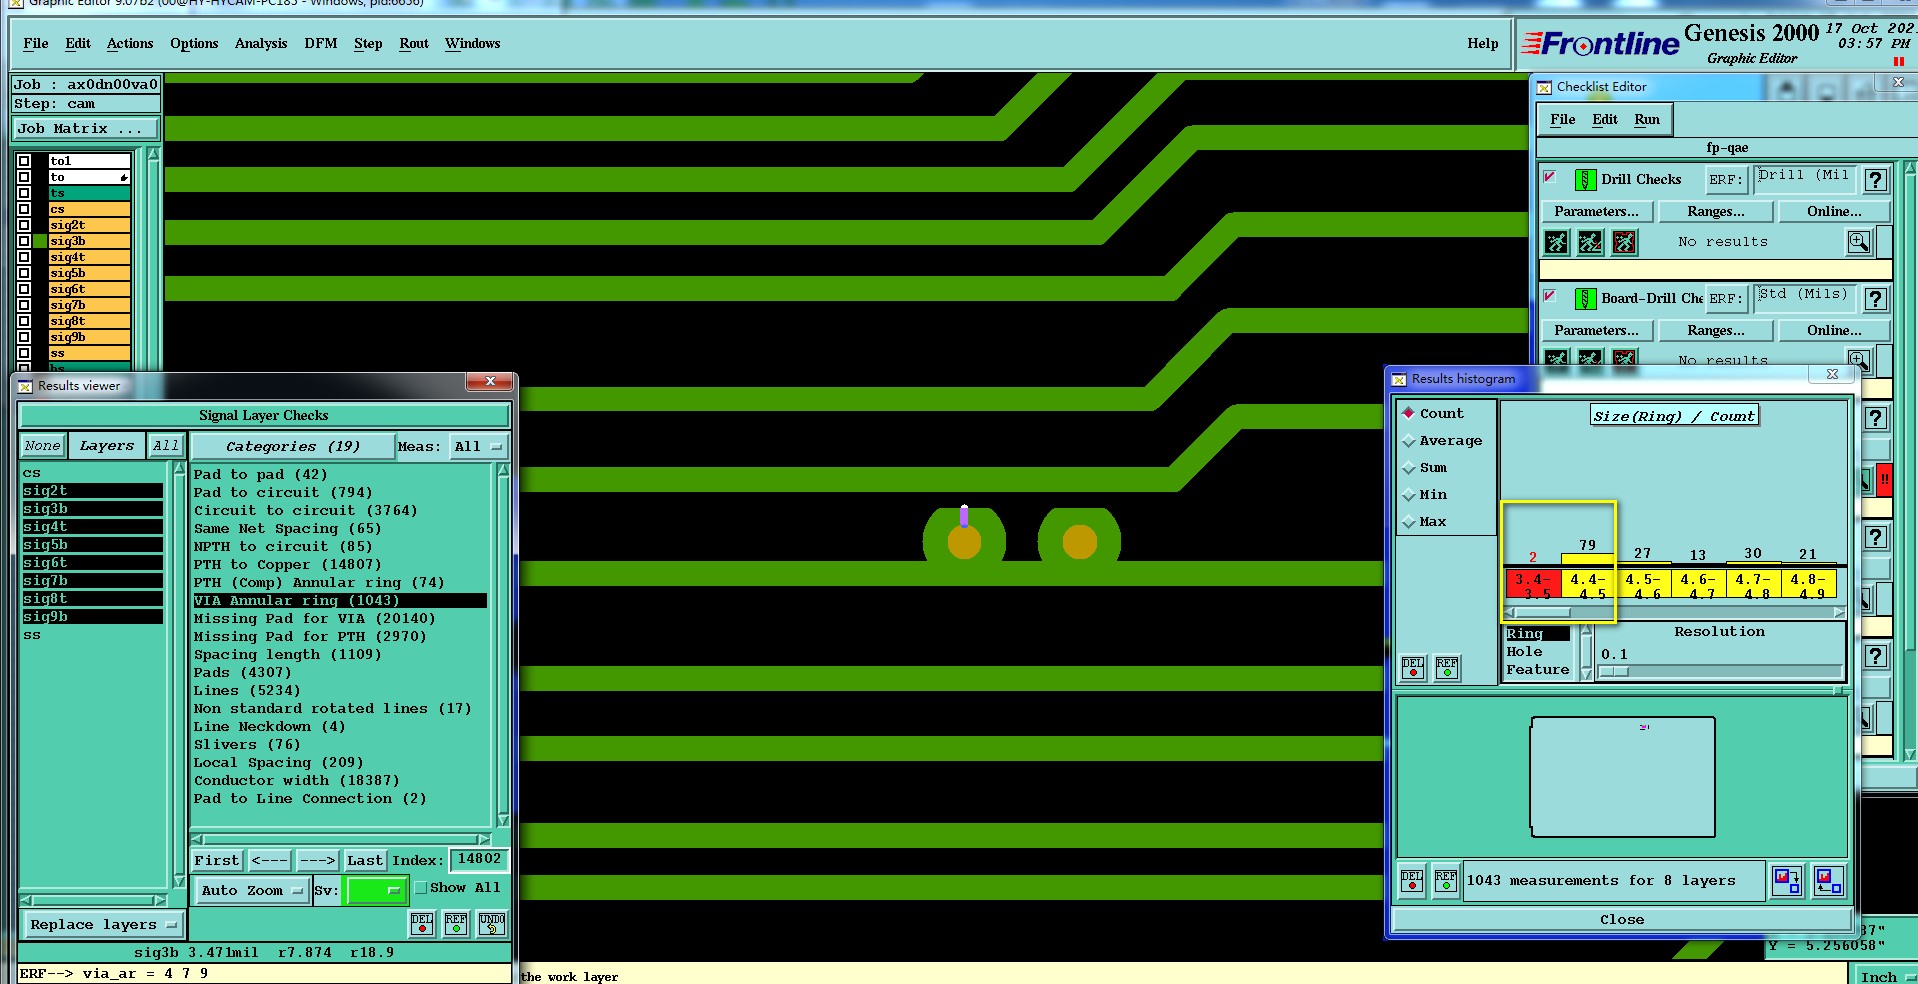Image resolution: width=1918 pixels, height=984 pixels.
Task: Click the Frontline logo
Action: point(1600,44)
